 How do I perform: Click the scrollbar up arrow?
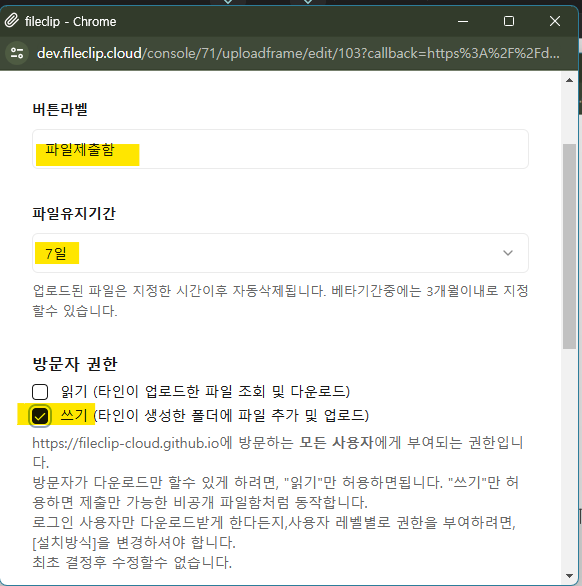(x=569, y=80)
